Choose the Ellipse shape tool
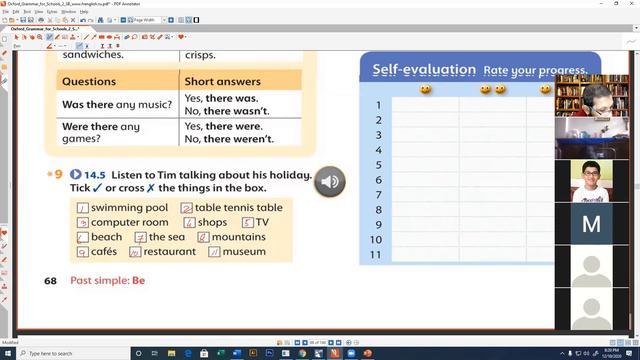The height and width of the screenshot is (360, 640). click(x=109, y=37)
